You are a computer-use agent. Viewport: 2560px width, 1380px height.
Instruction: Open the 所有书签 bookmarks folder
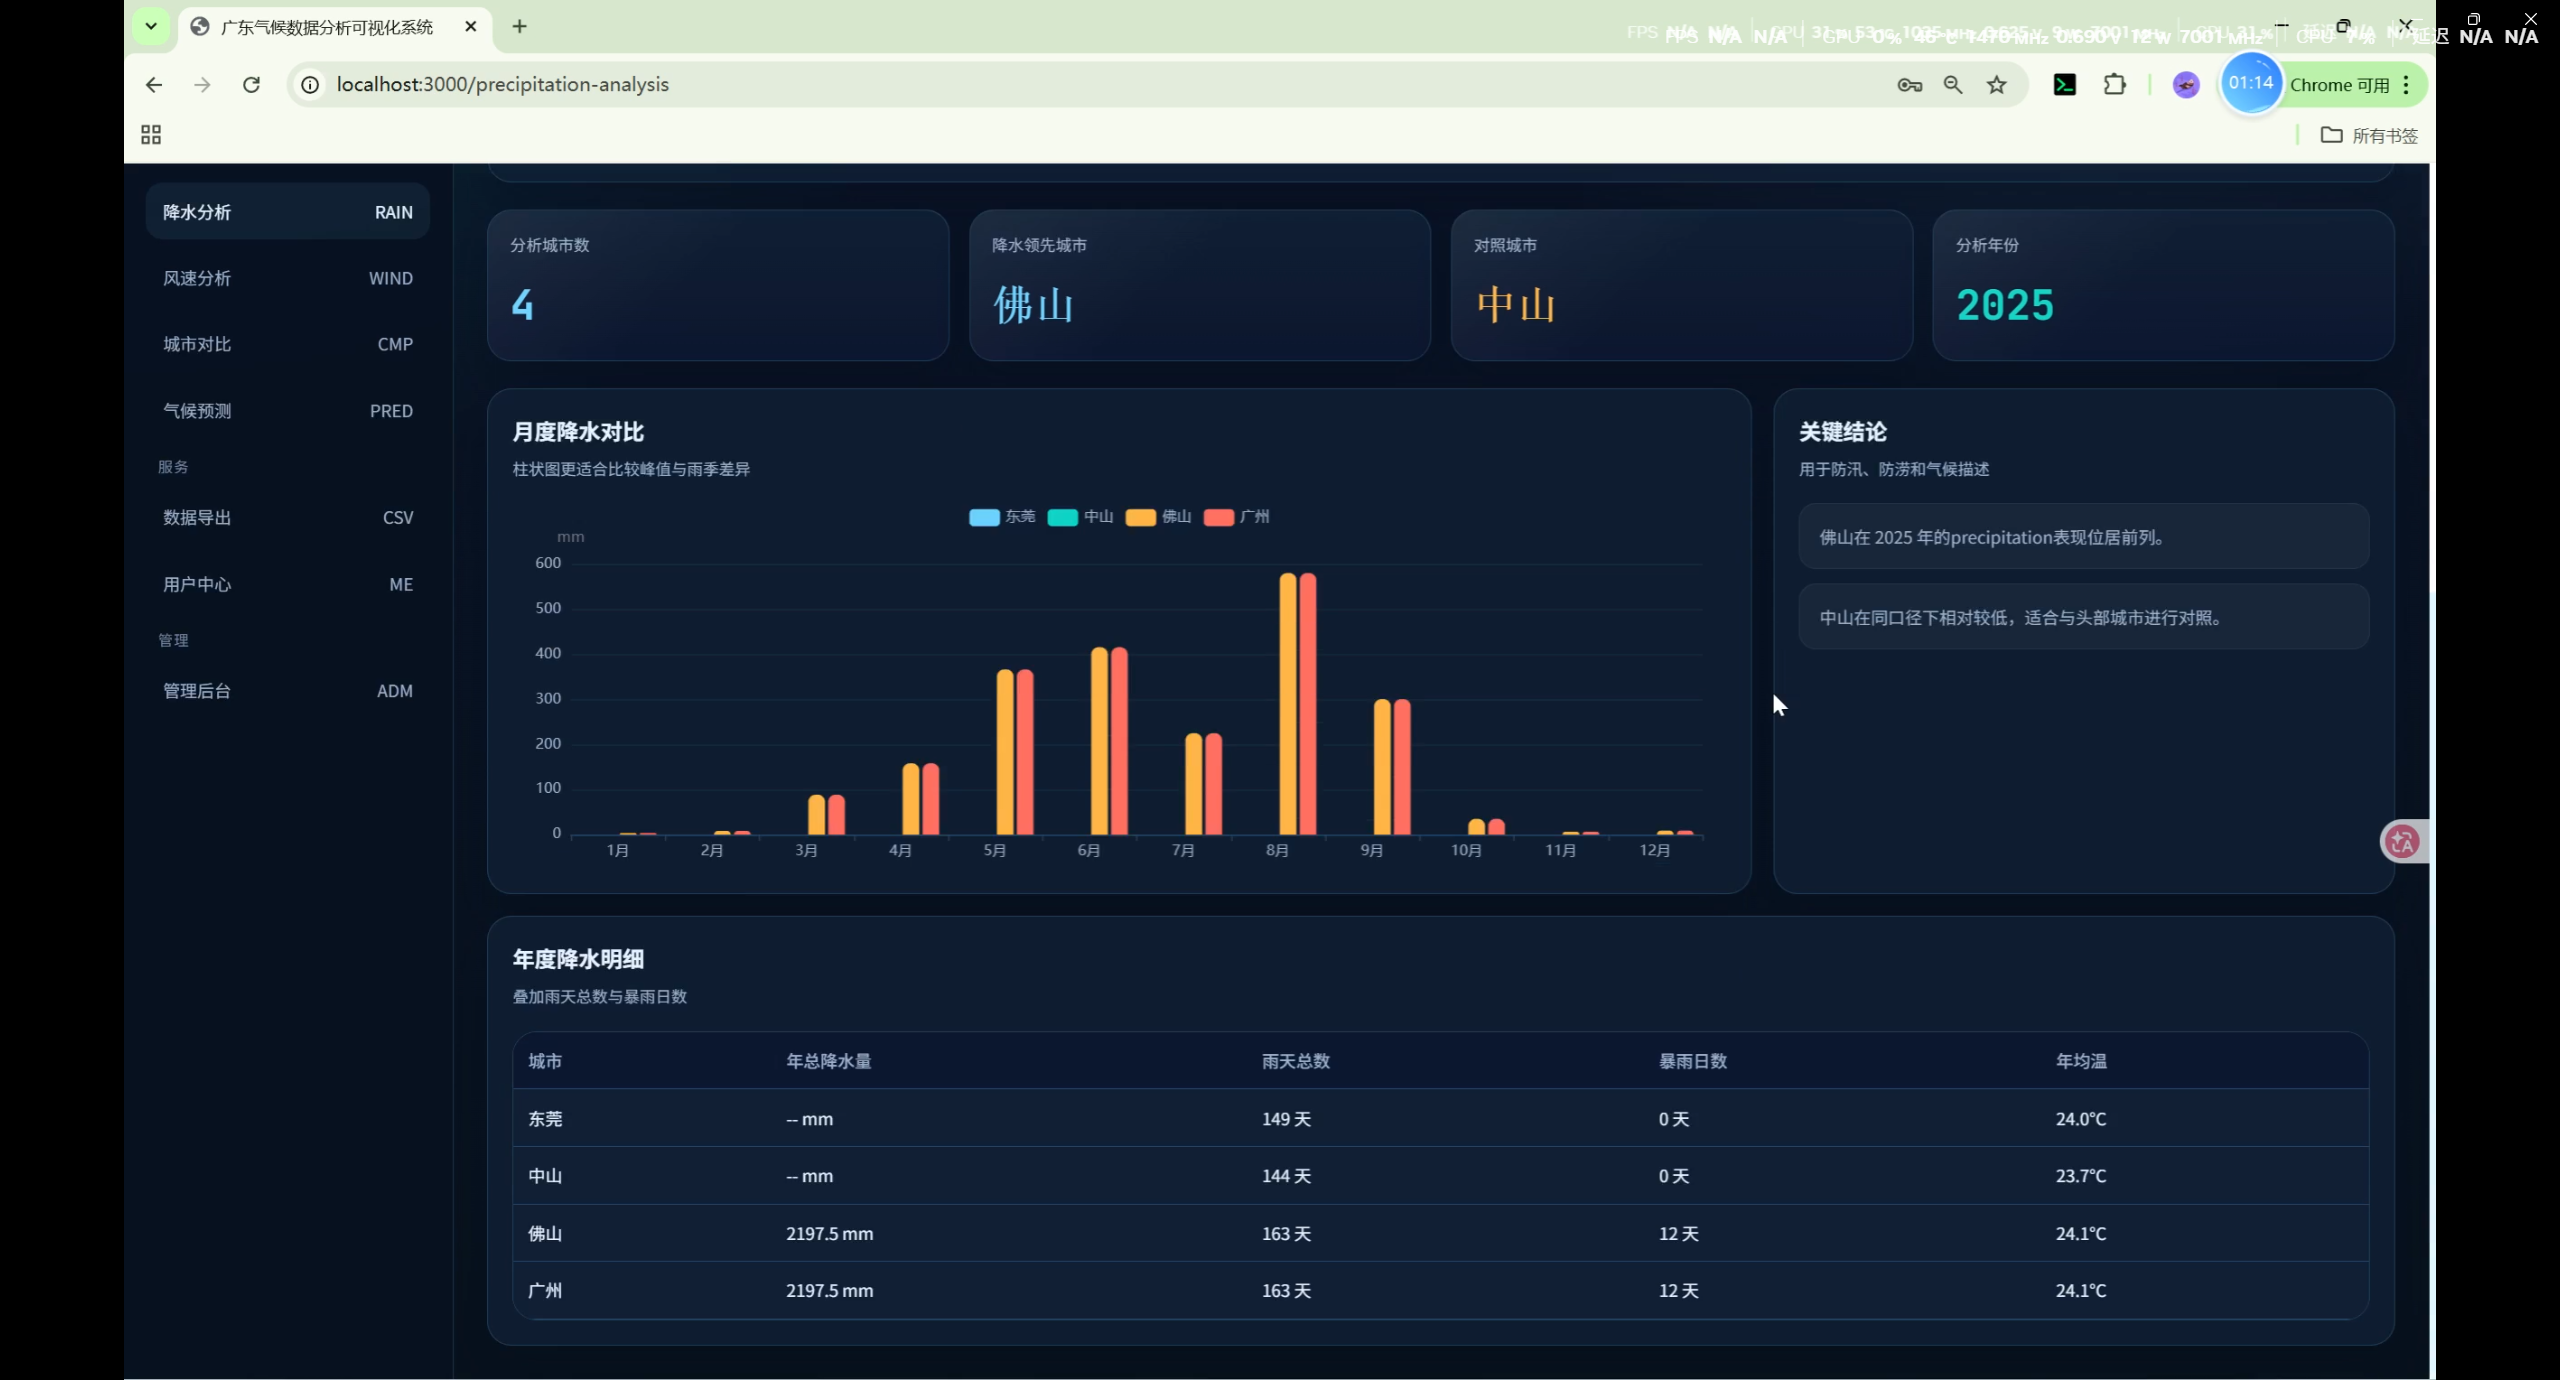point(2368,135)
